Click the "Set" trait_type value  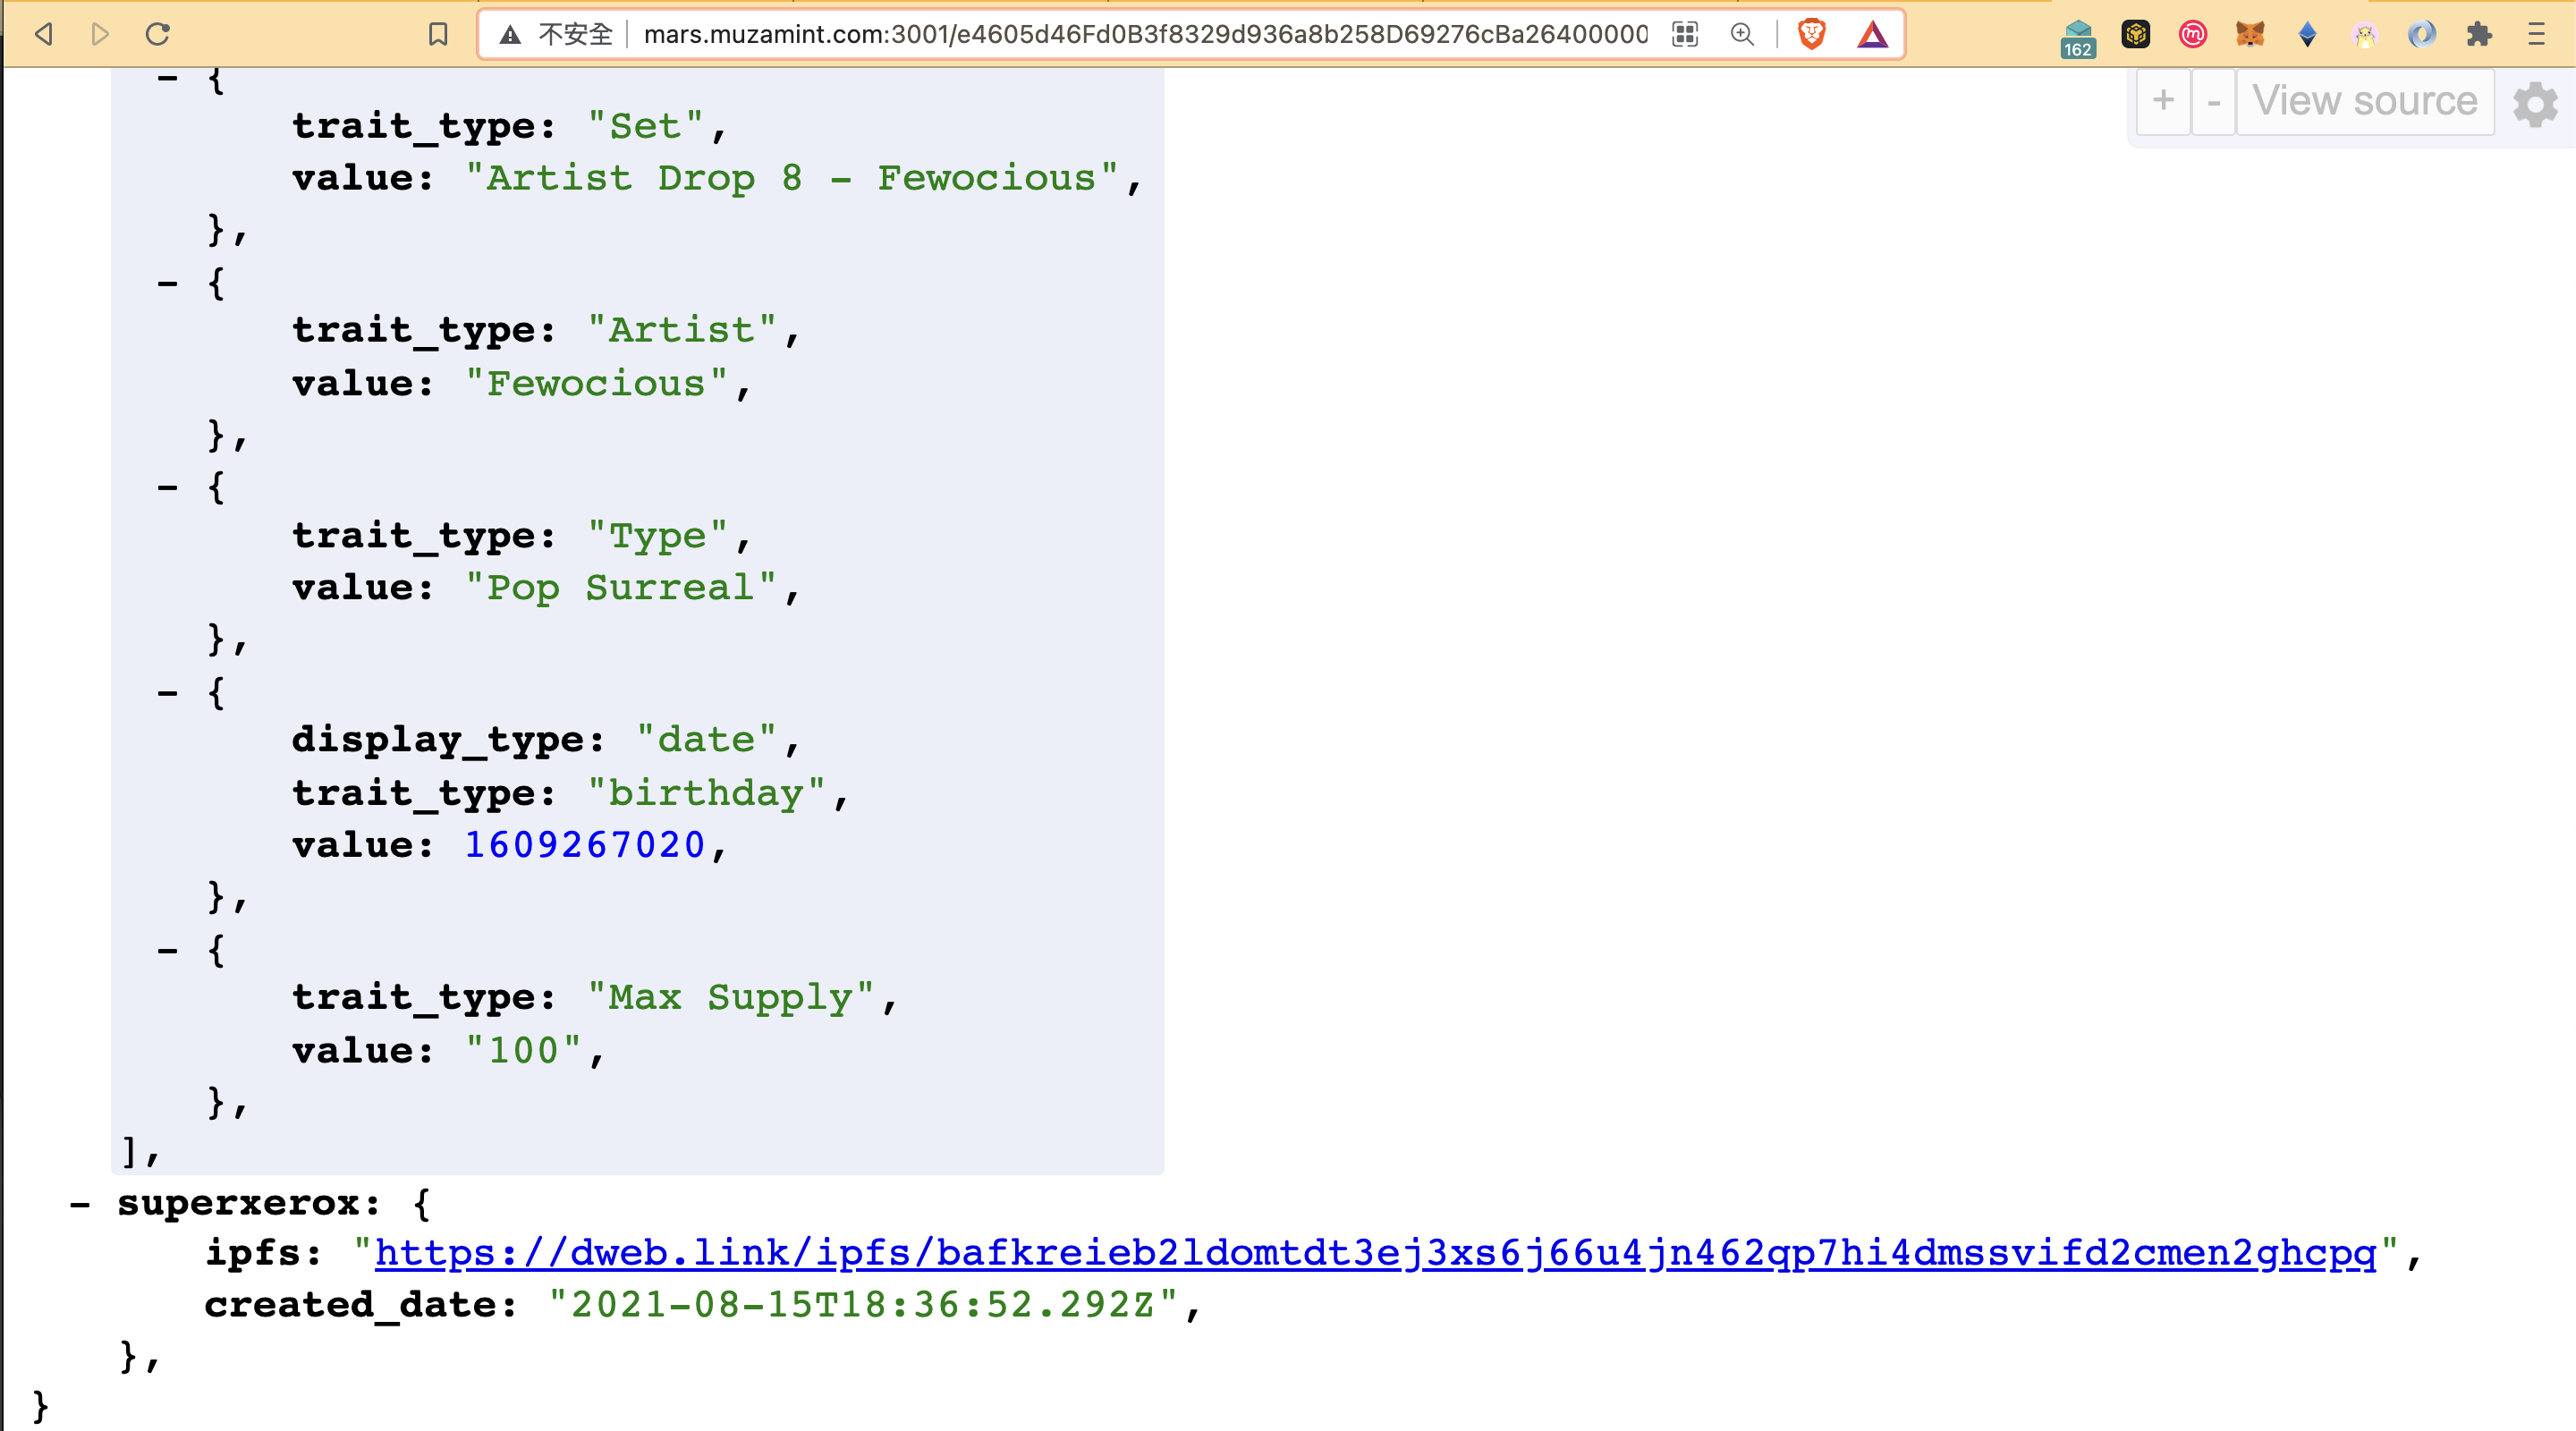click(x=645, y=127)
